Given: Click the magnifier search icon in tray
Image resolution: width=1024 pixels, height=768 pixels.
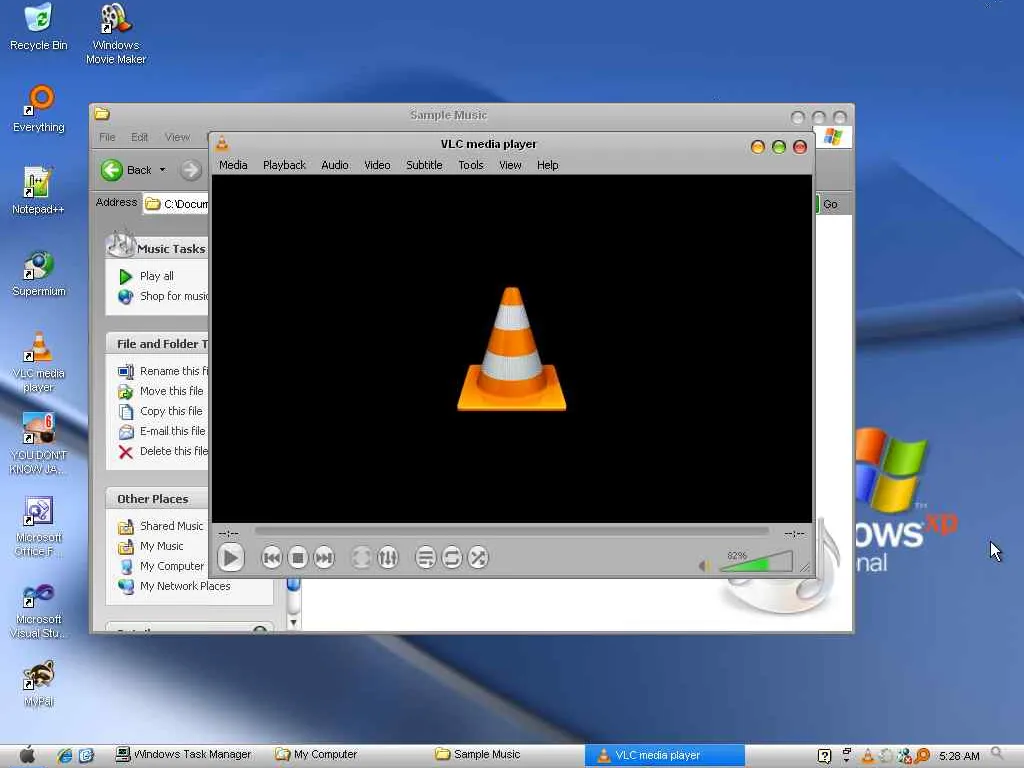Looking at the screenshot, I should click(997, 754).
